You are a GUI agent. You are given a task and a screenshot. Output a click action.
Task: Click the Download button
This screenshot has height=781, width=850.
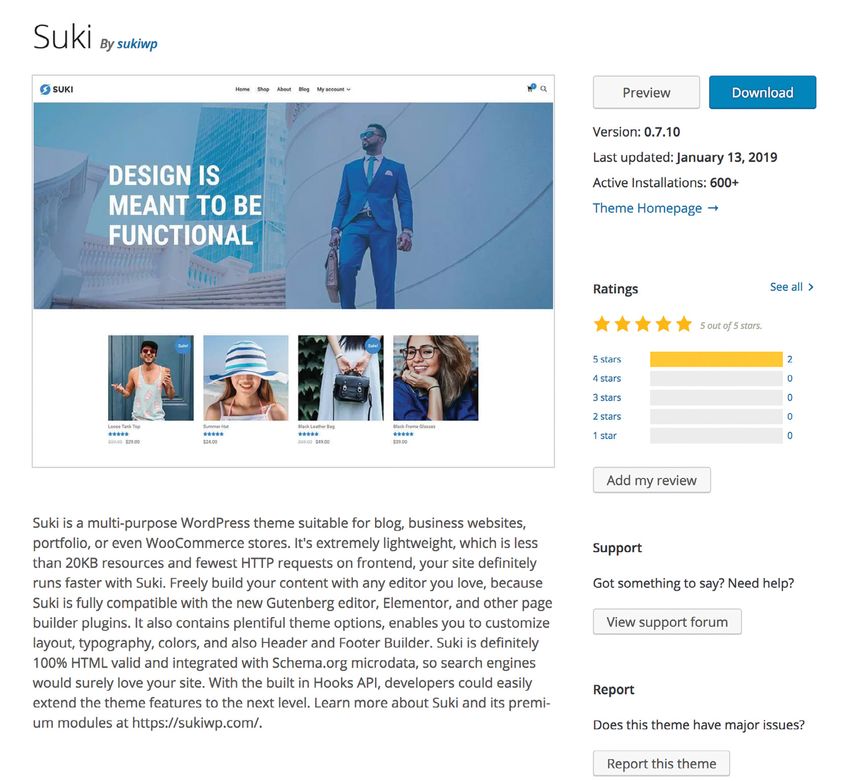pos(762,92)
